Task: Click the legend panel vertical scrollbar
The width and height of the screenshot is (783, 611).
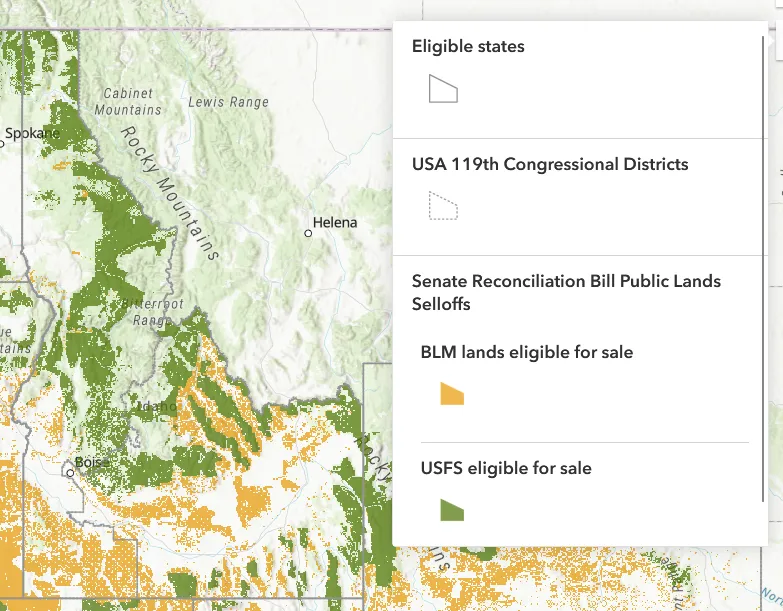Action: (x=764, y=269)
